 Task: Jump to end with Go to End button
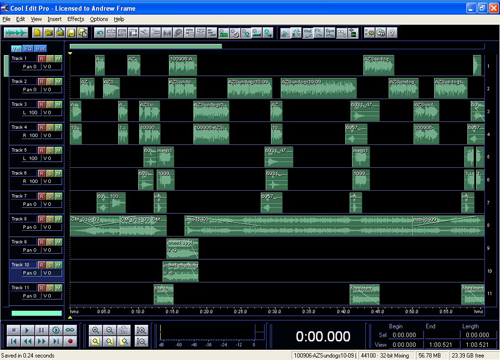pos(56,341)
